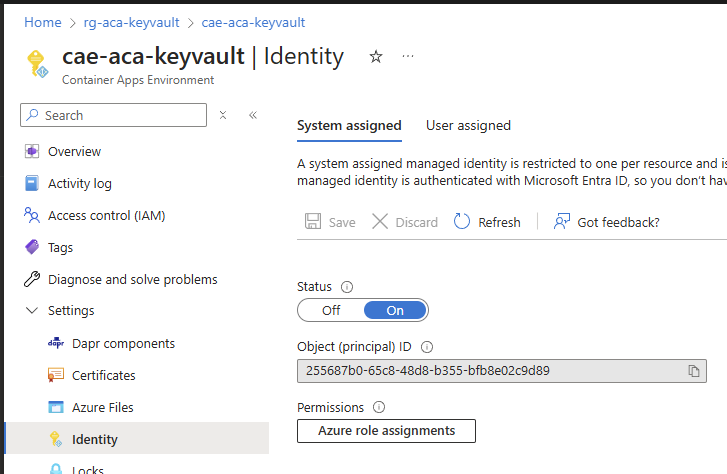Collapse the sidebar with double chevron
The image size is (727, 474).
[253, 115]
